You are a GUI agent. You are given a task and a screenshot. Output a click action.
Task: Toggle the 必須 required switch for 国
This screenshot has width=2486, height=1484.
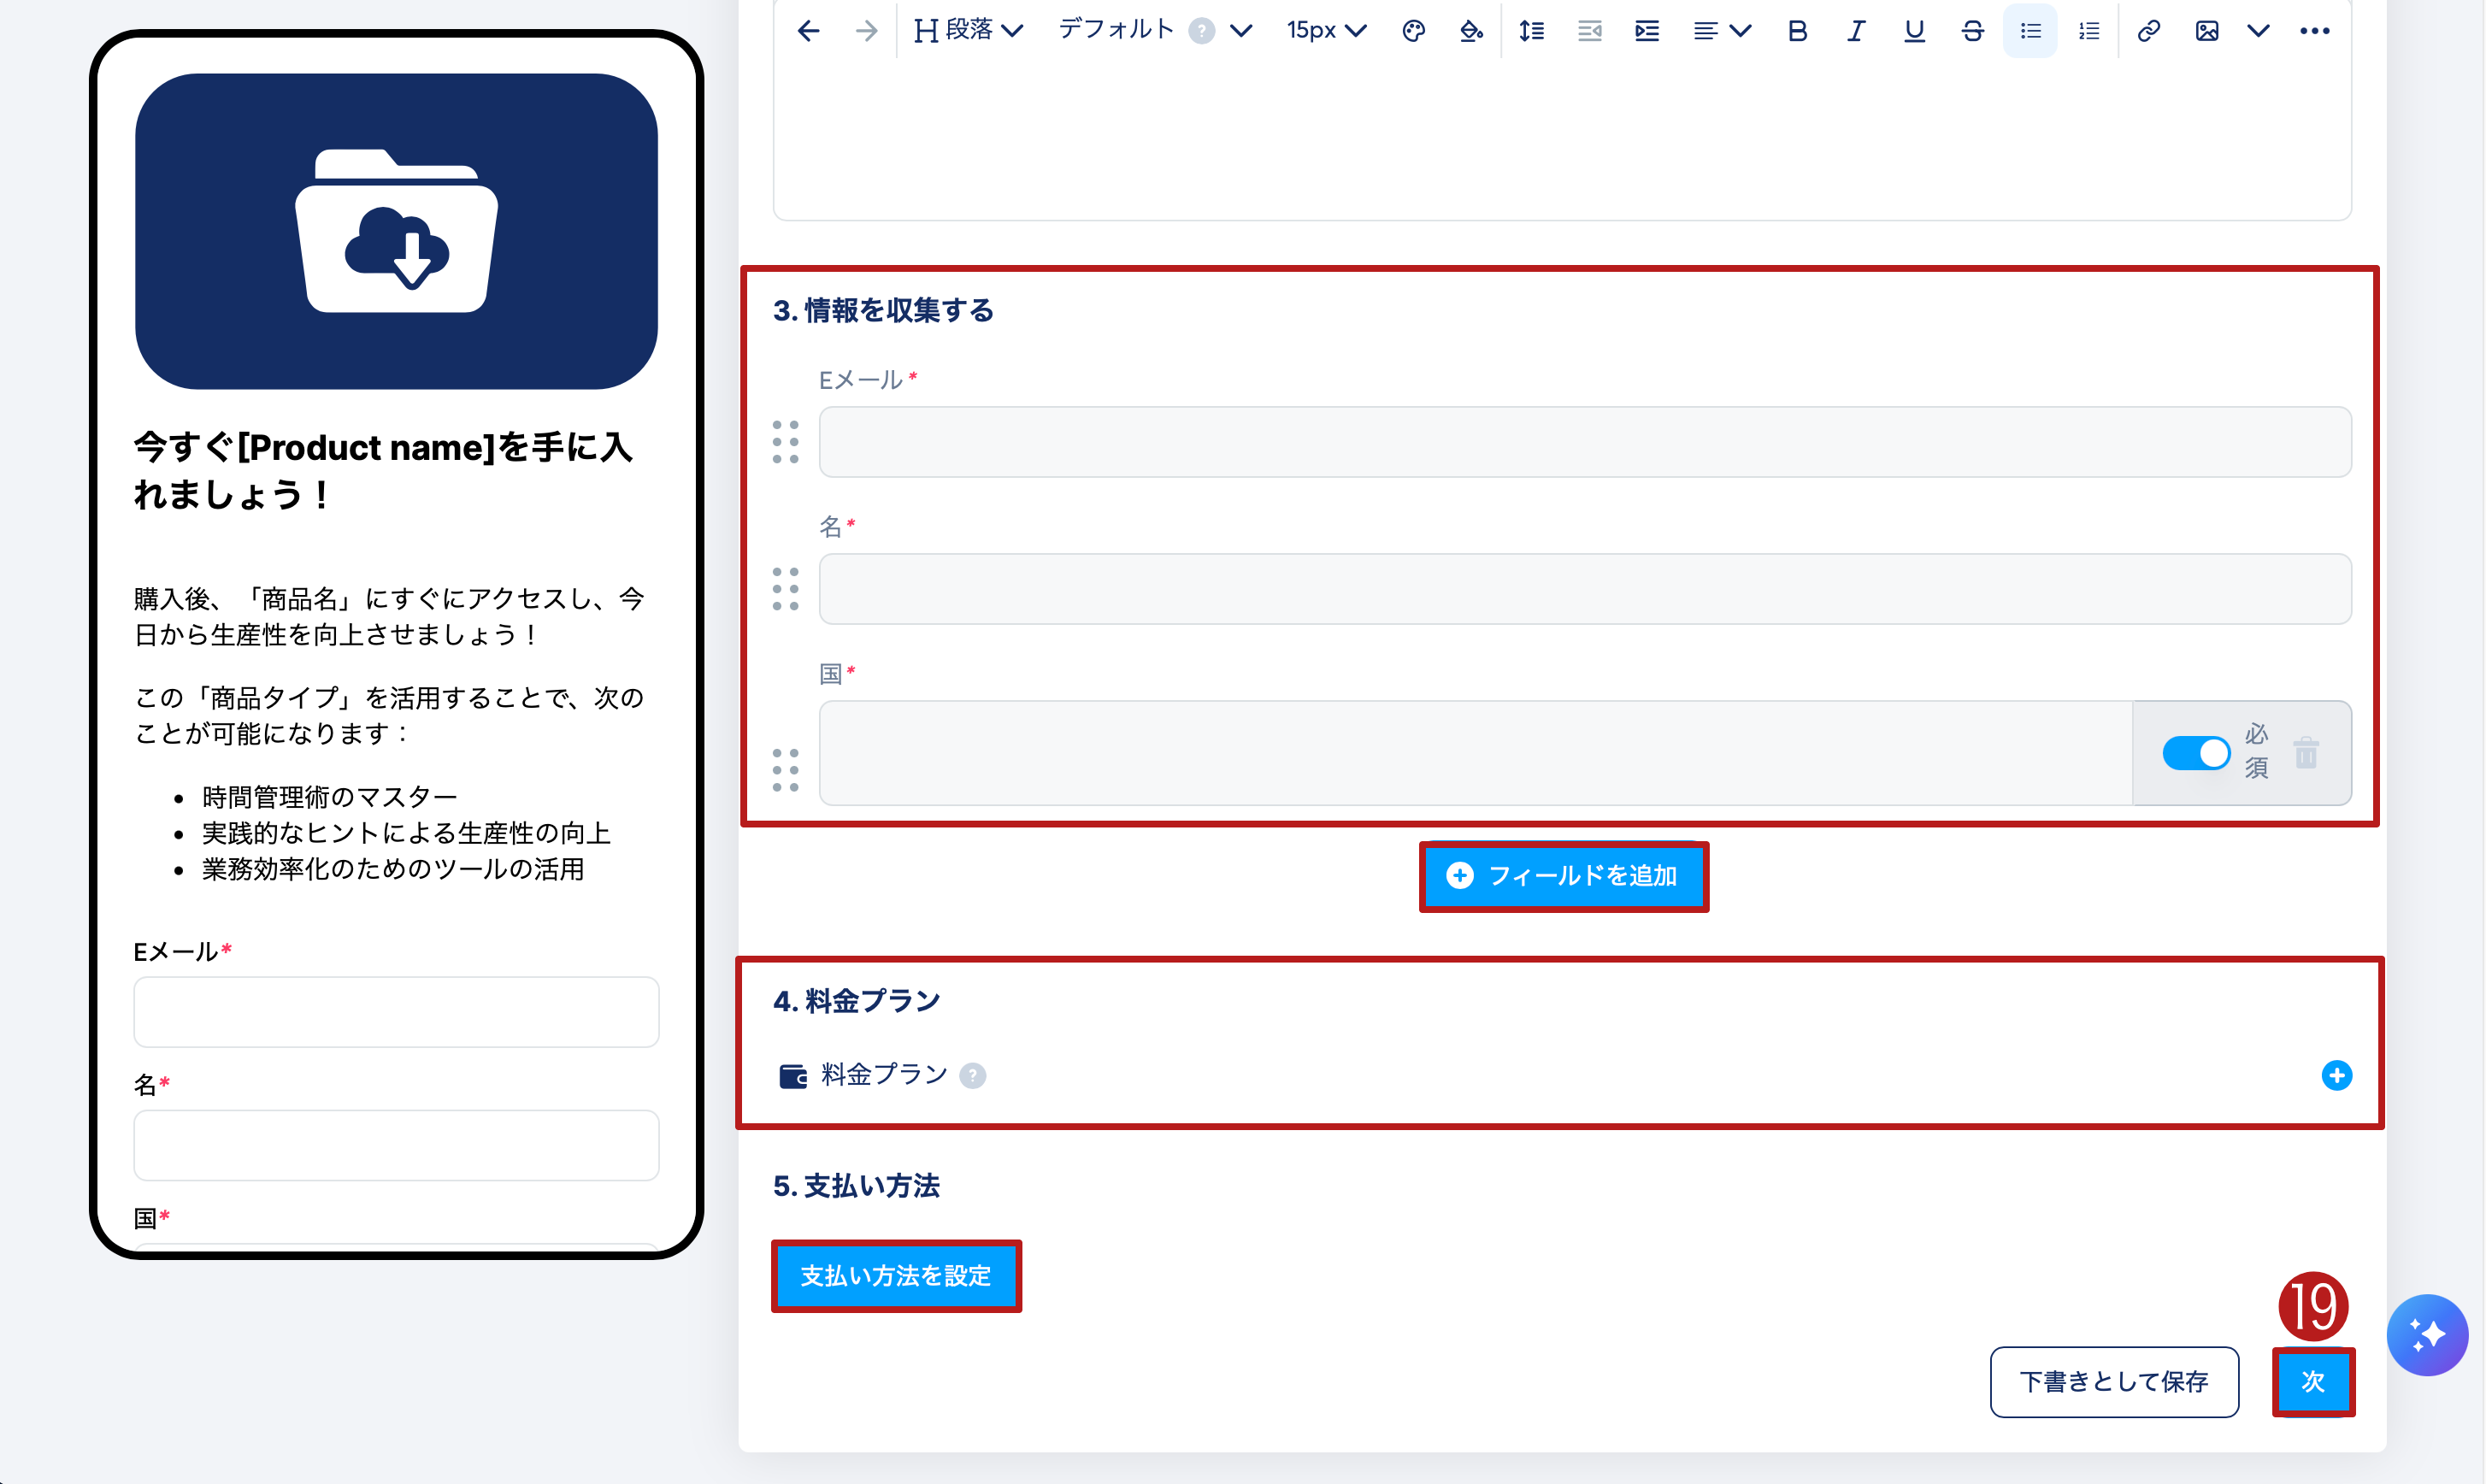[2195, 753]
